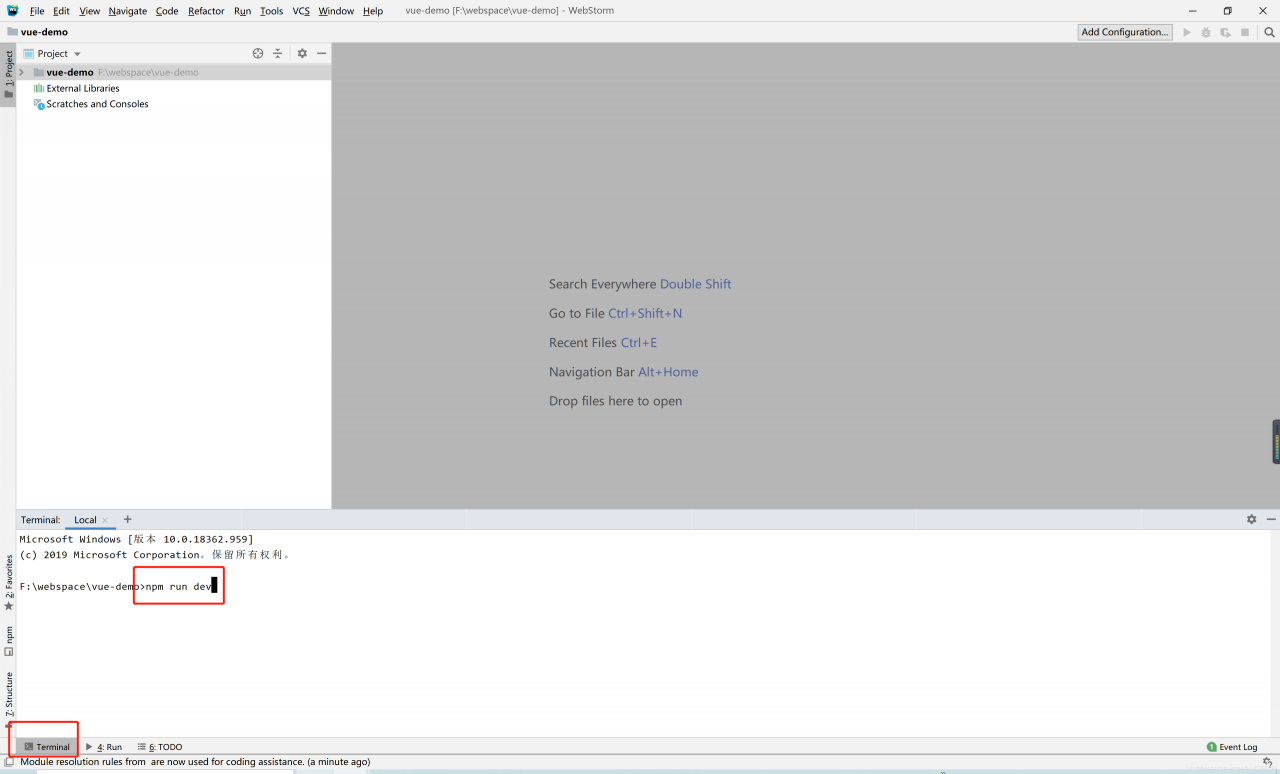Screen dimensions: 1280x774
Task: Click the memory indicator widget on right edge
Action: [1276, 441]
